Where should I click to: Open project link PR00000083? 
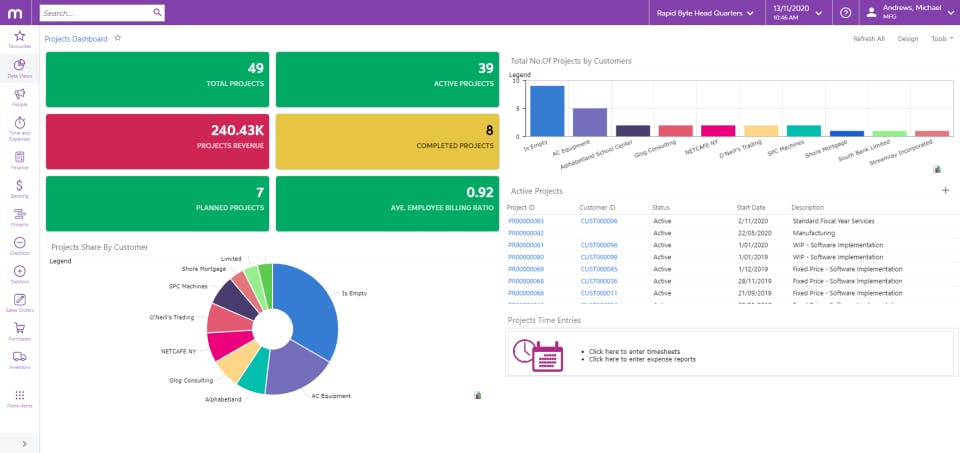[x=526, y=221]
